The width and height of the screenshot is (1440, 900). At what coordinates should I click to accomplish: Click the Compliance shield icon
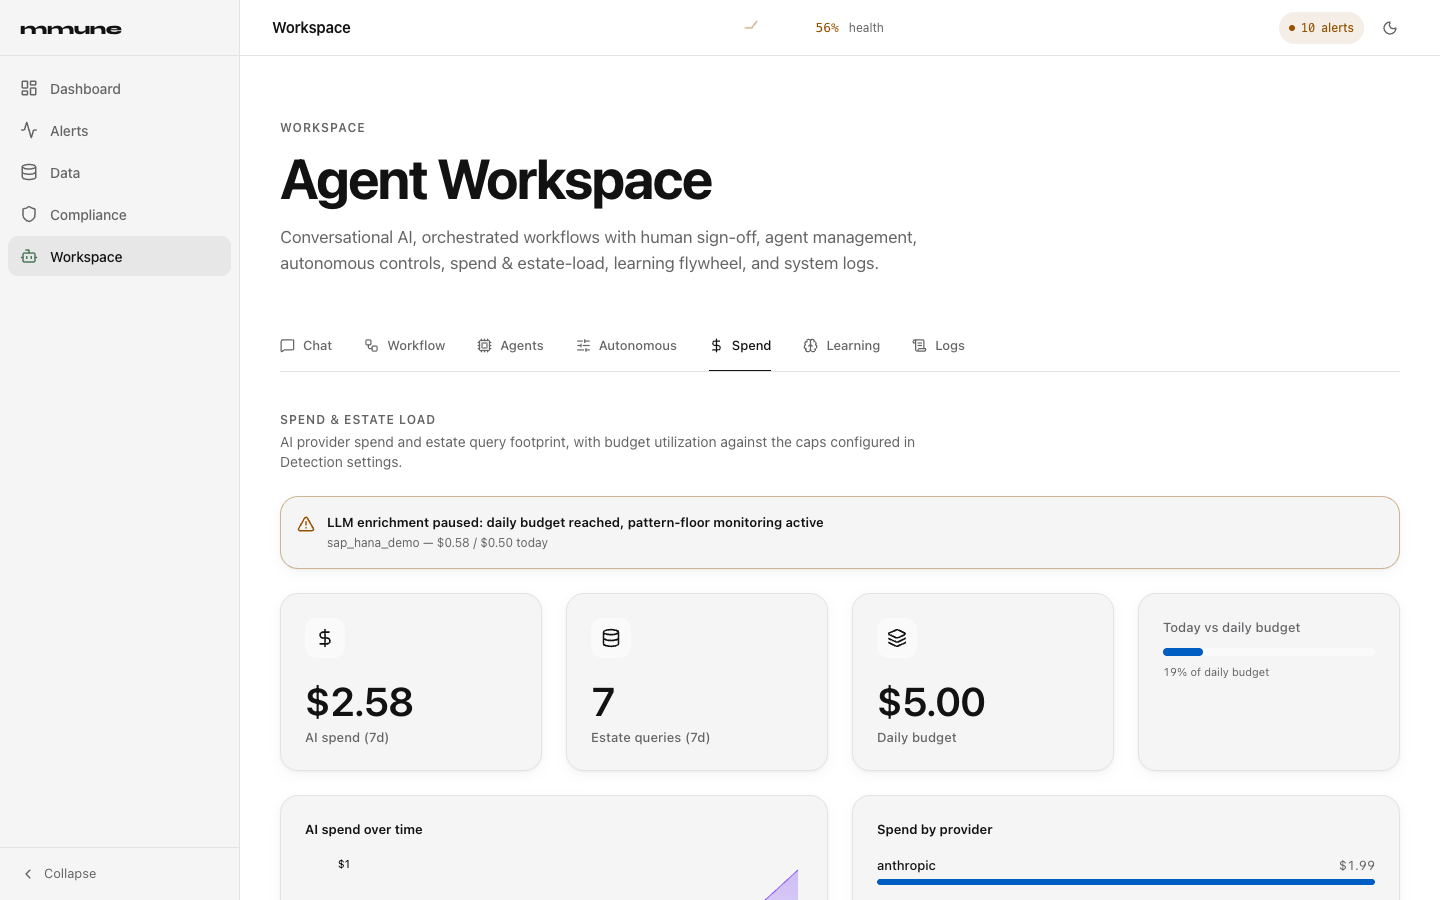(x=29, y=214)
